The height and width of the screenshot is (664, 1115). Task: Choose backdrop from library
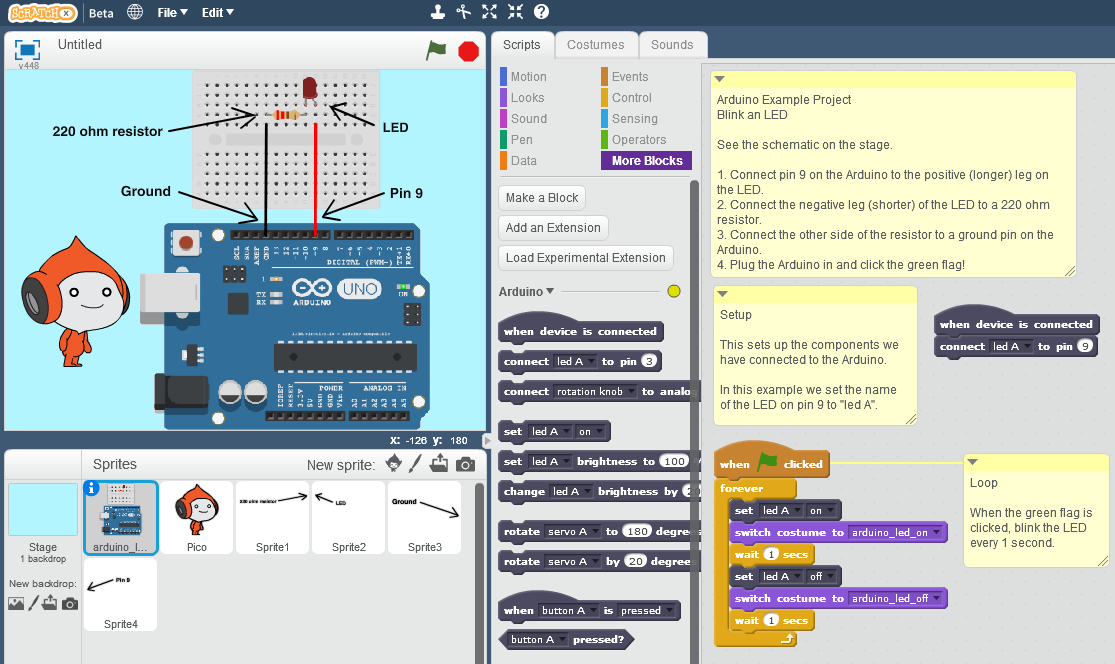click(16, 604)
